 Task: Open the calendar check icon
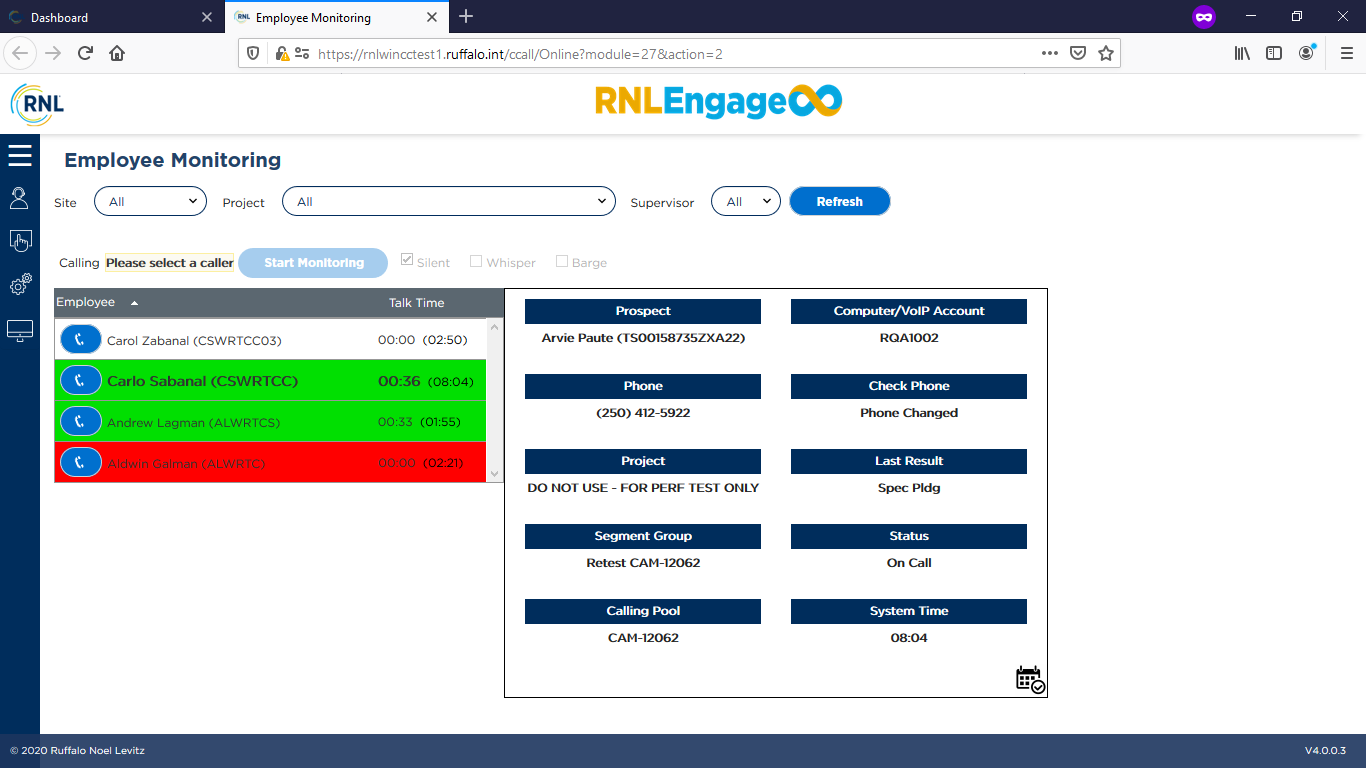[x=1029, y=679]
